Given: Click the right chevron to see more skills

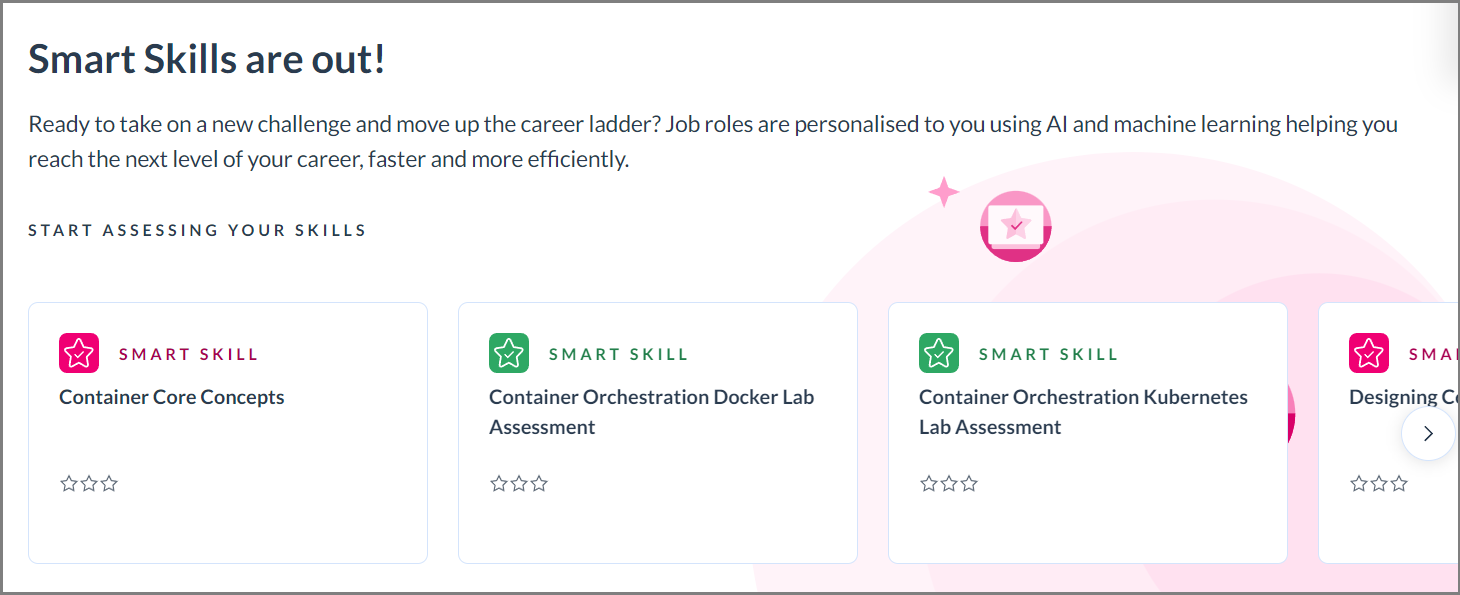Looking at the screenshot, I should 1428,433.
